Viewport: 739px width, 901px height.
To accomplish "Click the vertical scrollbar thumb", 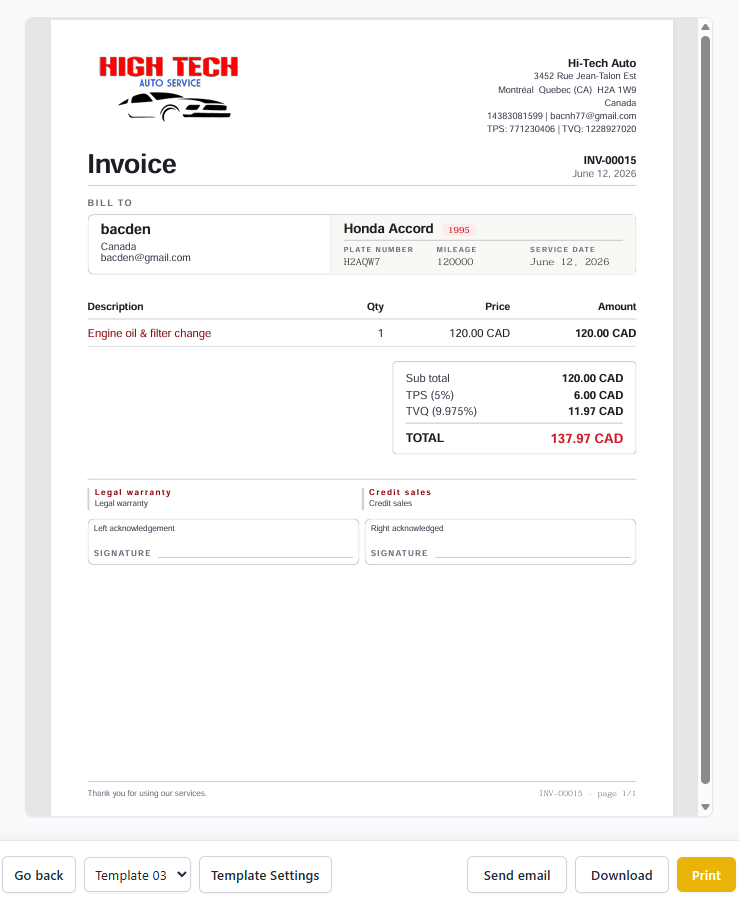I will click(705, 409).
